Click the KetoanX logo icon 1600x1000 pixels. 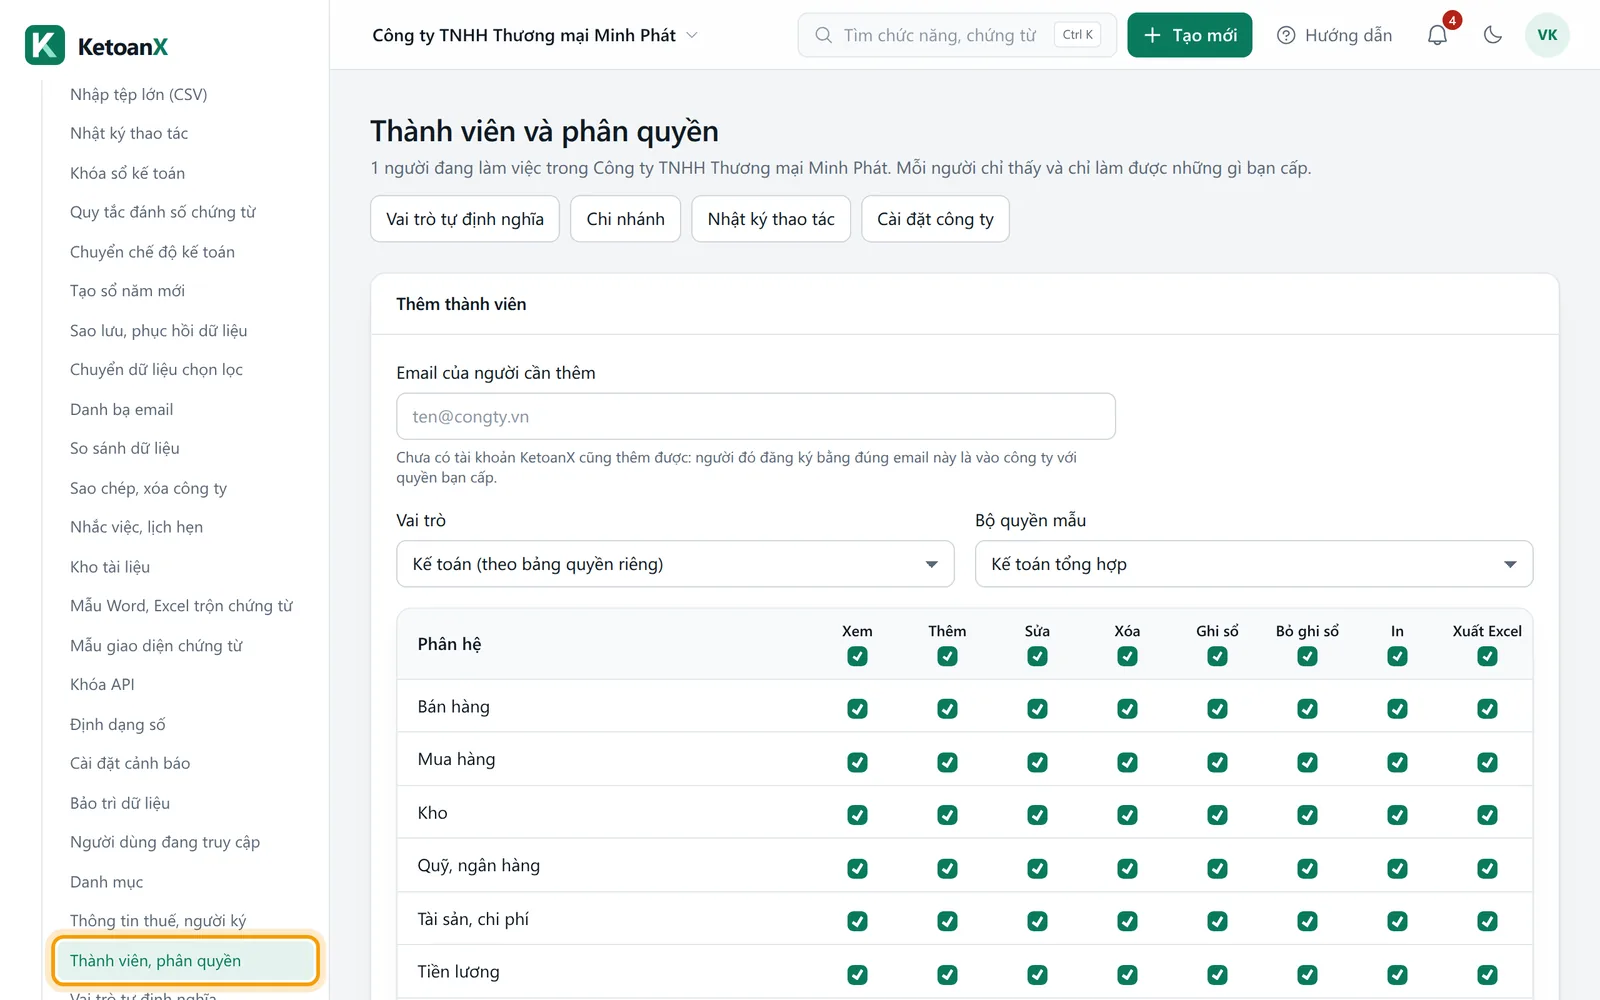[45, 45]
